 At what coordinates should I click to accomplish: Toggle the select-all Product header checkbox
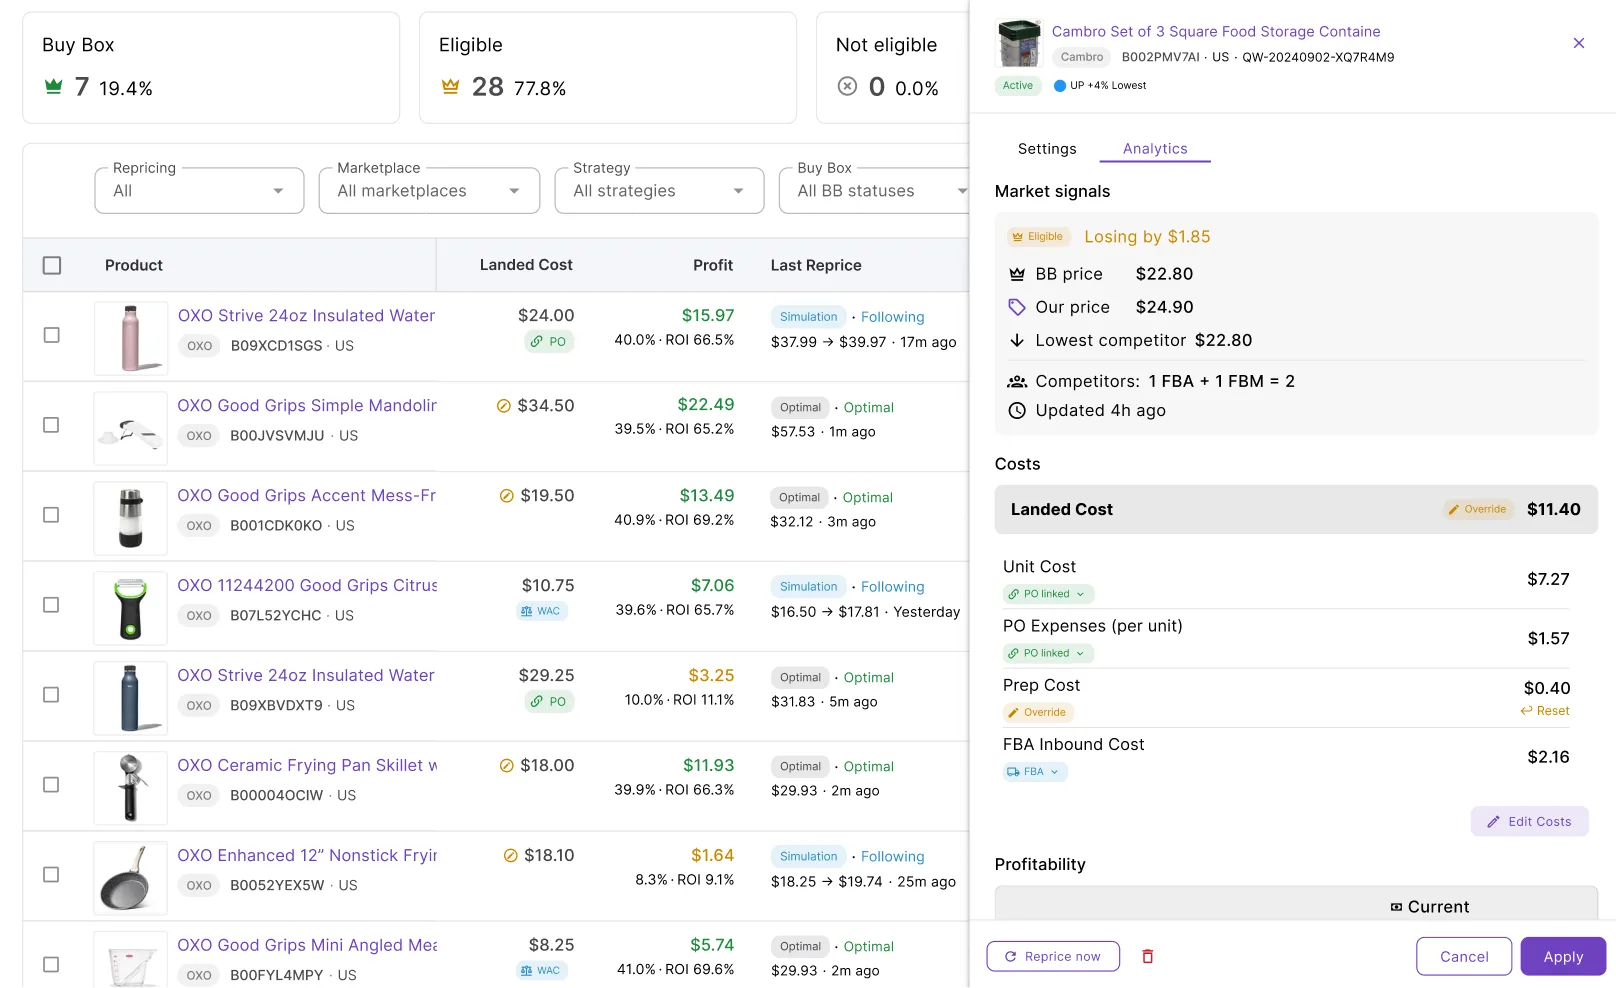tap(52, 265)
